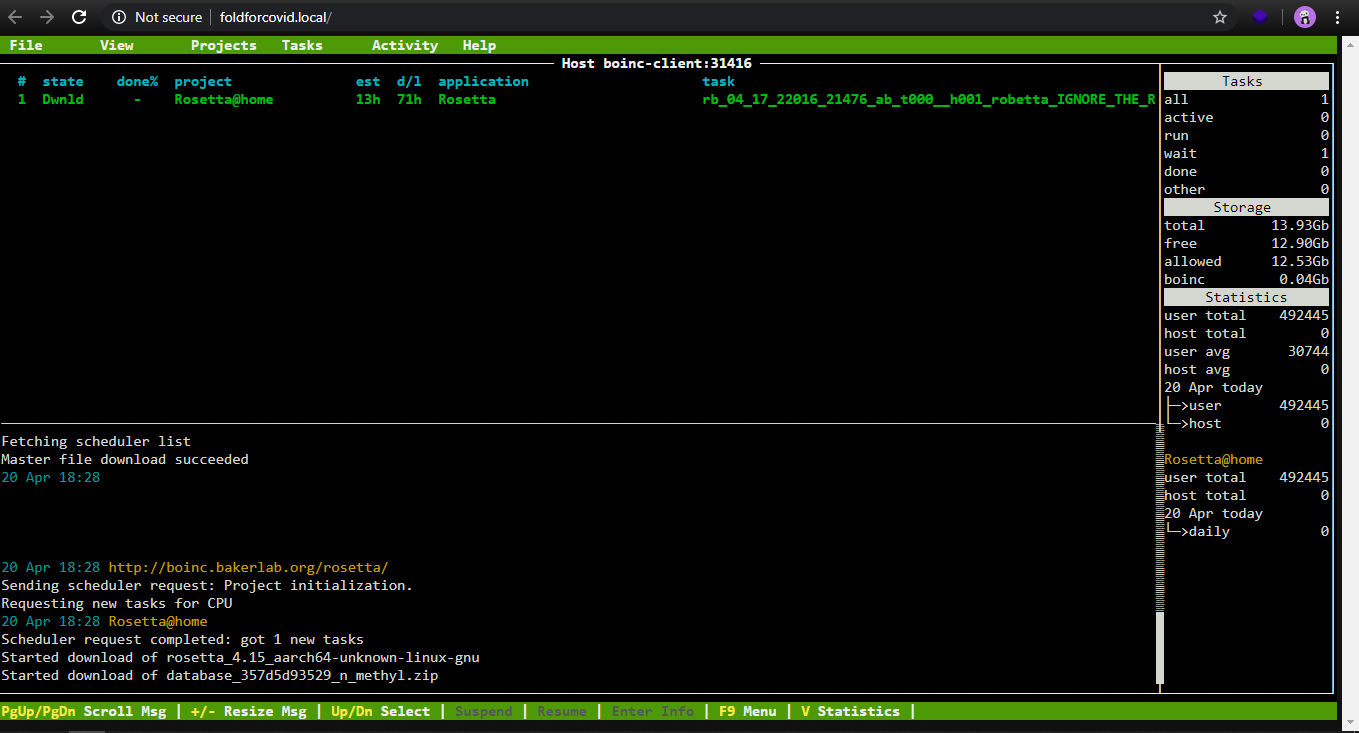Open the browser profile avatar
The image size is (1359, 733).
coord(1304,17)
